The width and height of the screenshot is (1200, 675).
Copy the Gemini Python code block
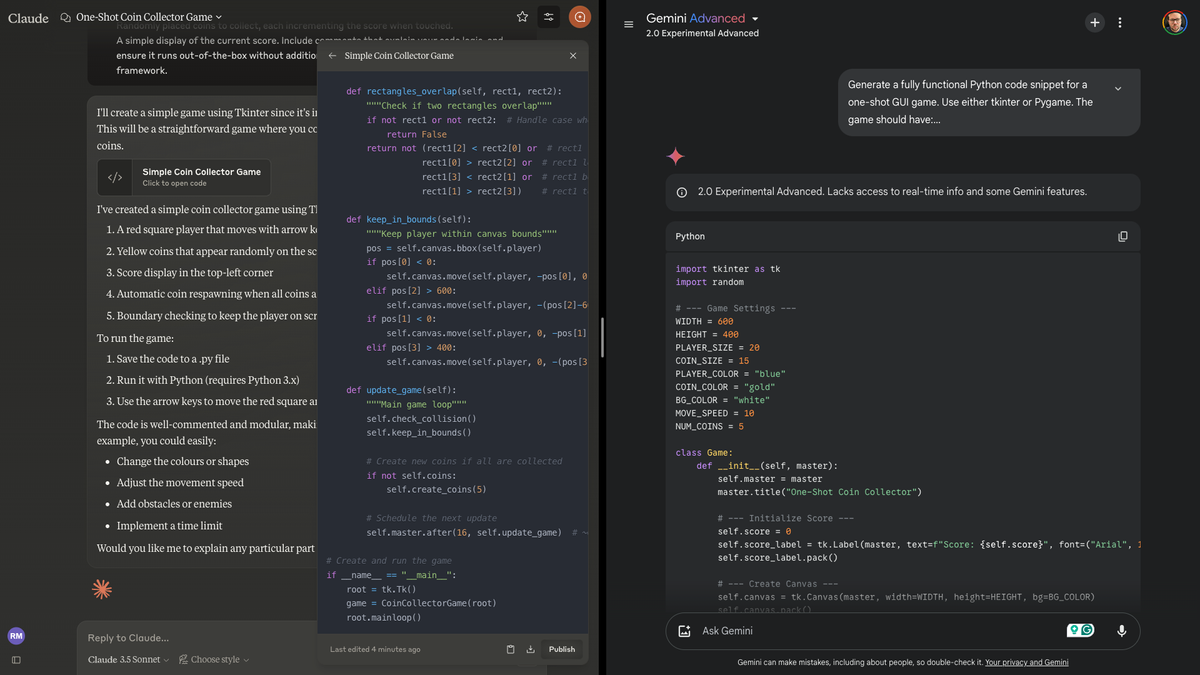[1122, 236]
